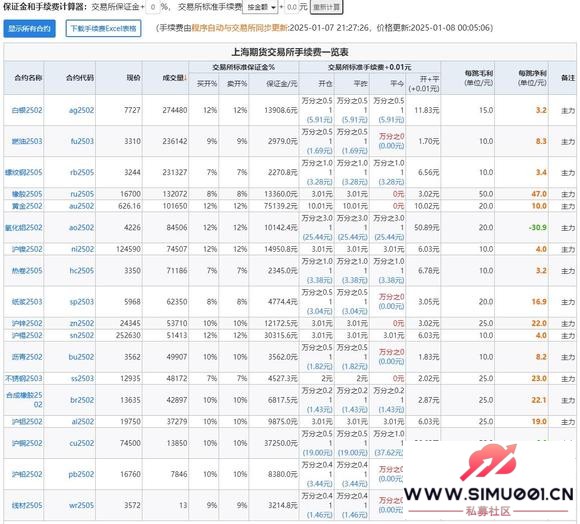Open the 线材2505 contract name link
The width and height of the screenshot is (580, 524).
[27, 505]
